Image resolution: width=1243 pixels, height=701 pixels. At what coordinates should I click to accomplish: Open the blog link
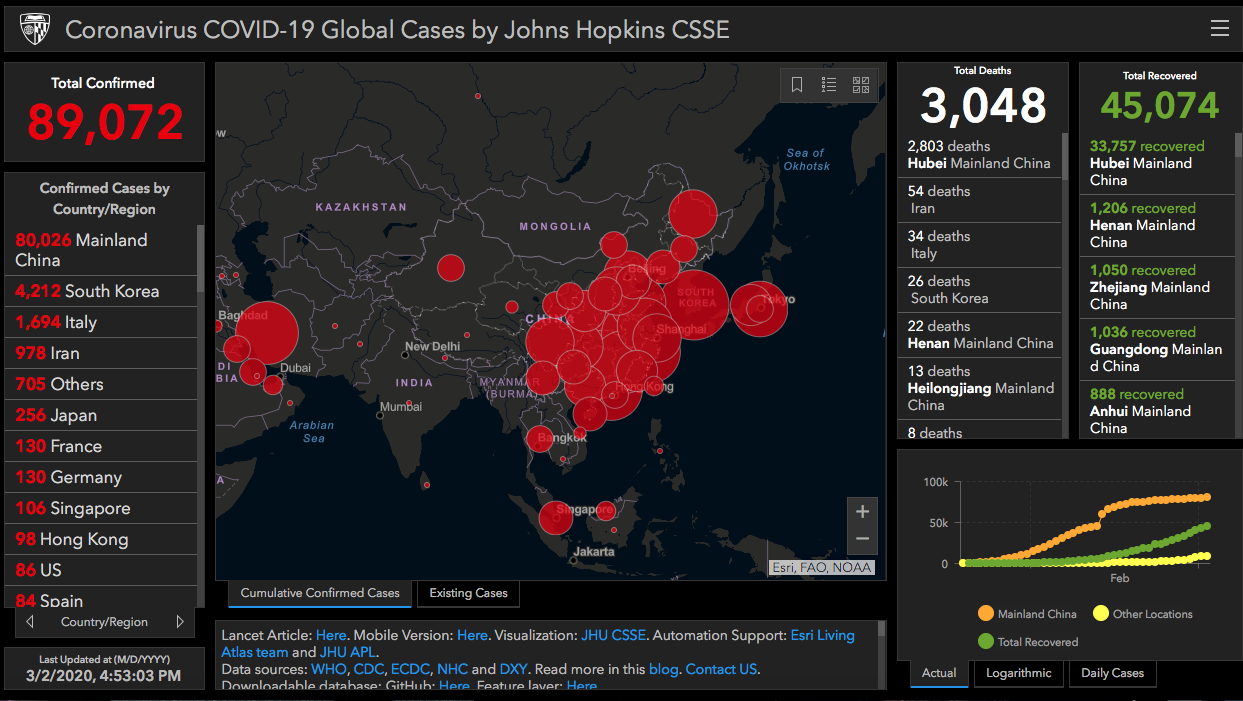point(662,669)
